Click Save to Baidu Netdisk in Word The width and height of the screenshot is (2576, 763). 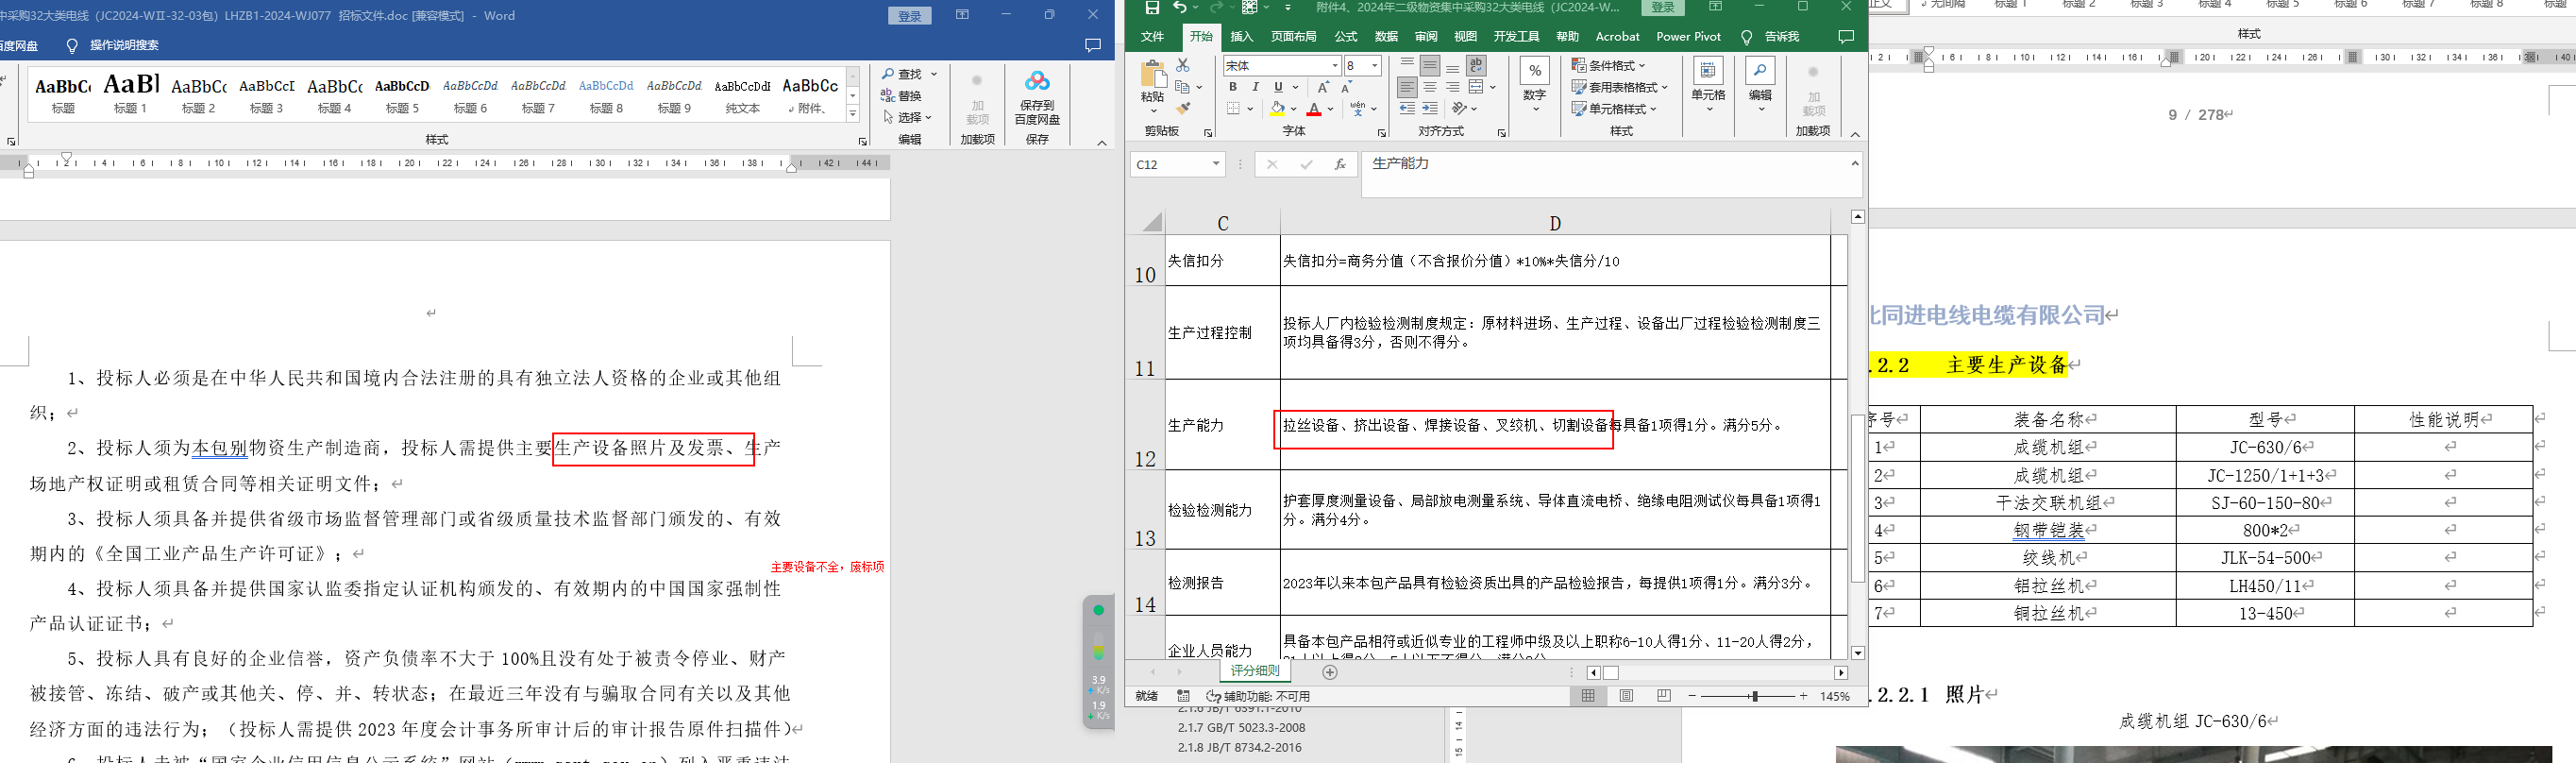[1037, 98]
